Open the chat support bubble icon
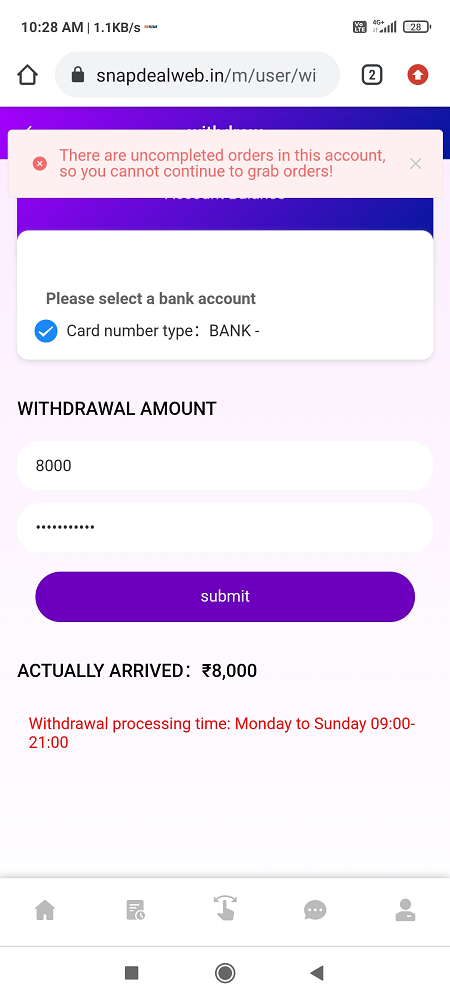 tap(315, 910)
